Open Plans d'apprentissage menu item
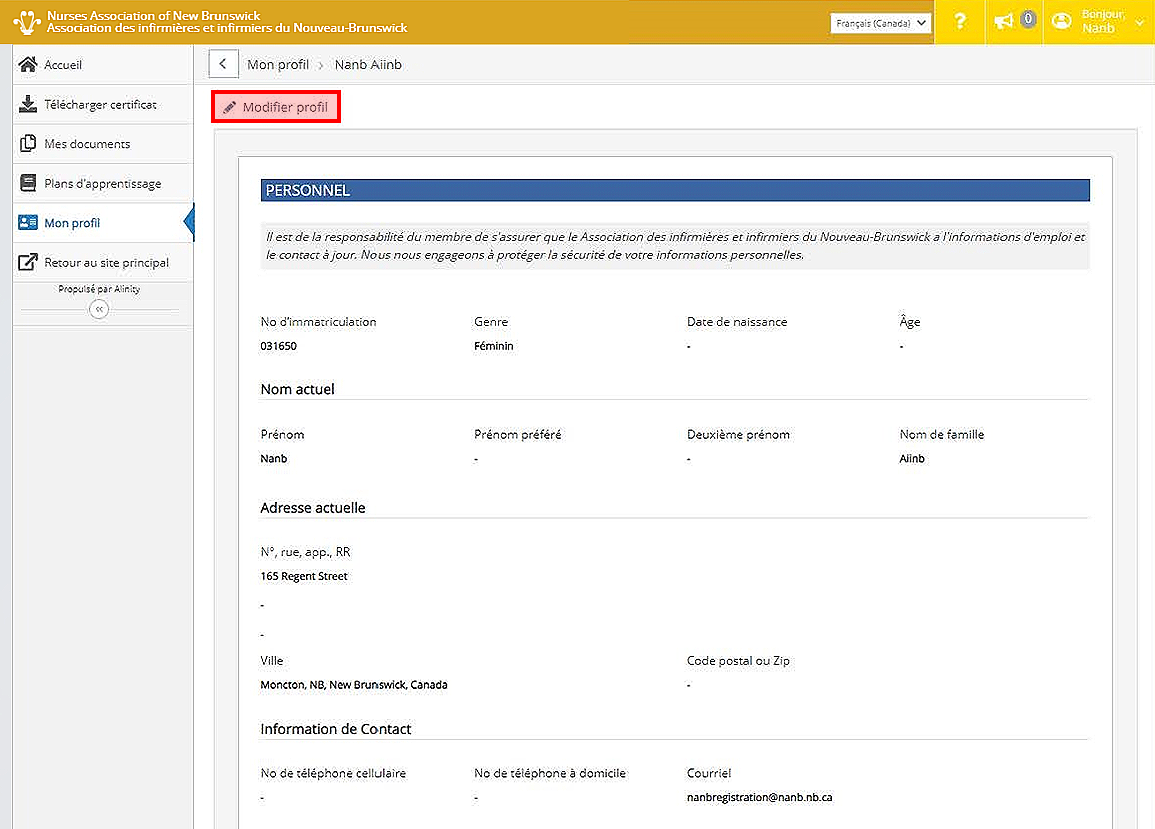 pos(102,184)
